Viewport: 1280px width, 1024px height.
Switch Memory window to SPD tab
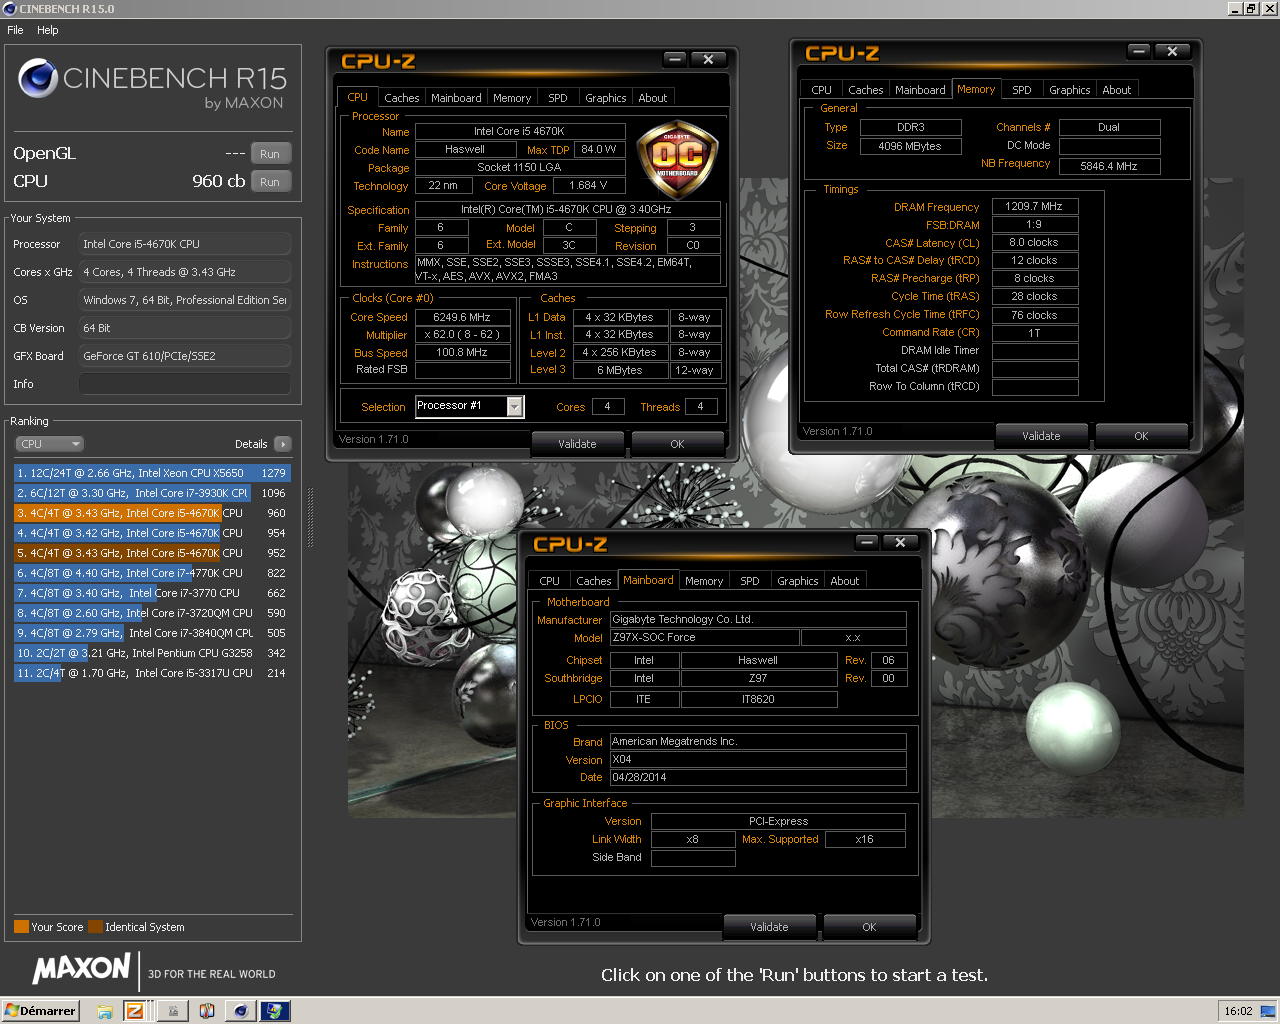tap(1022, 90)
